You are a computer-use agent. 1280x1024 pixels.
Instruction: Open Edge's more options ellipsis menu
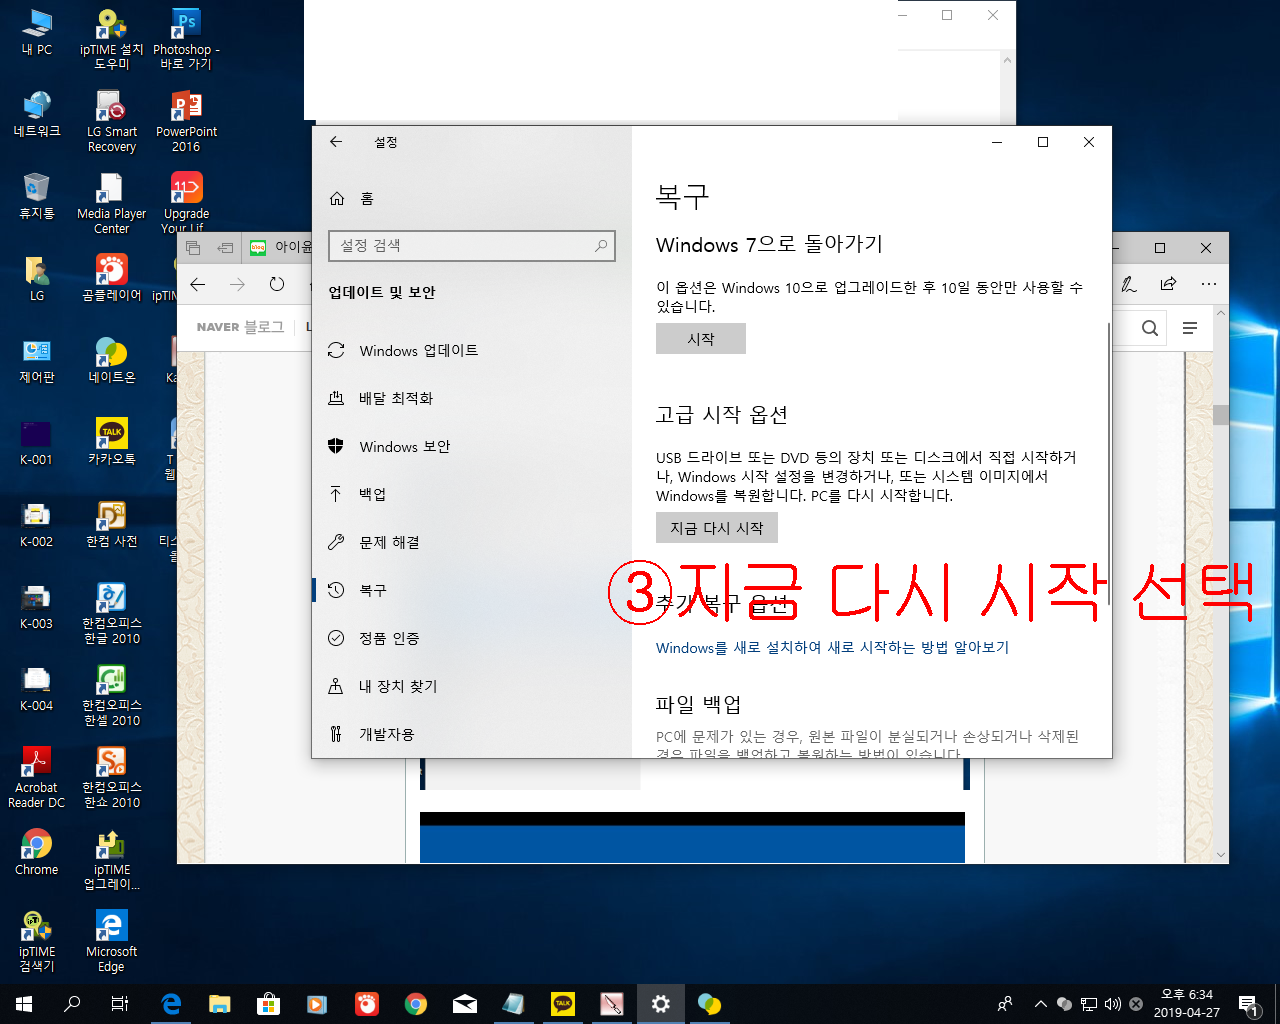click(x=1209, y=285)
